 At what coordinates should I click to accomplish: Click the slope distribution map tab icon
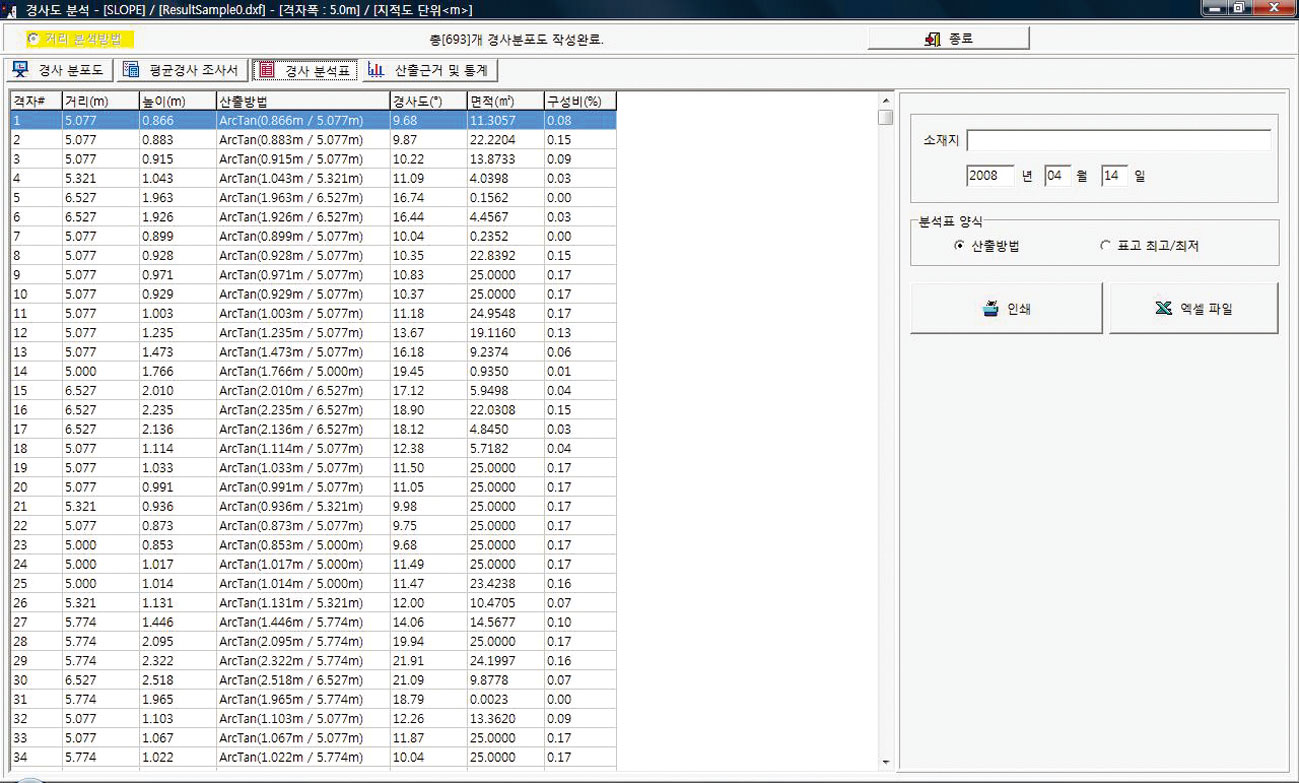(x=21, y=70)
